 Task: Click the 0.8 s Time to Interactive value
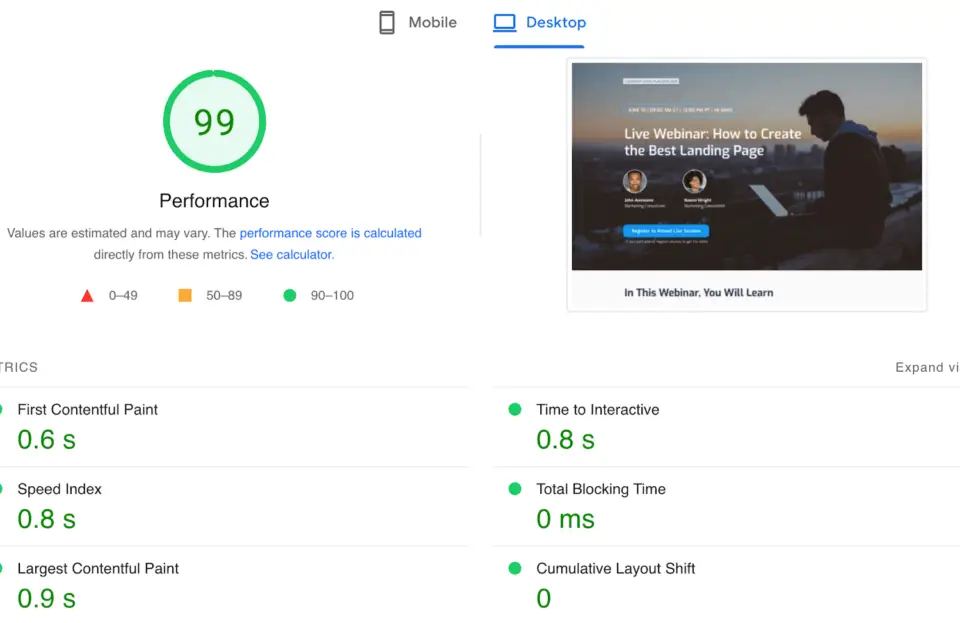565,440
